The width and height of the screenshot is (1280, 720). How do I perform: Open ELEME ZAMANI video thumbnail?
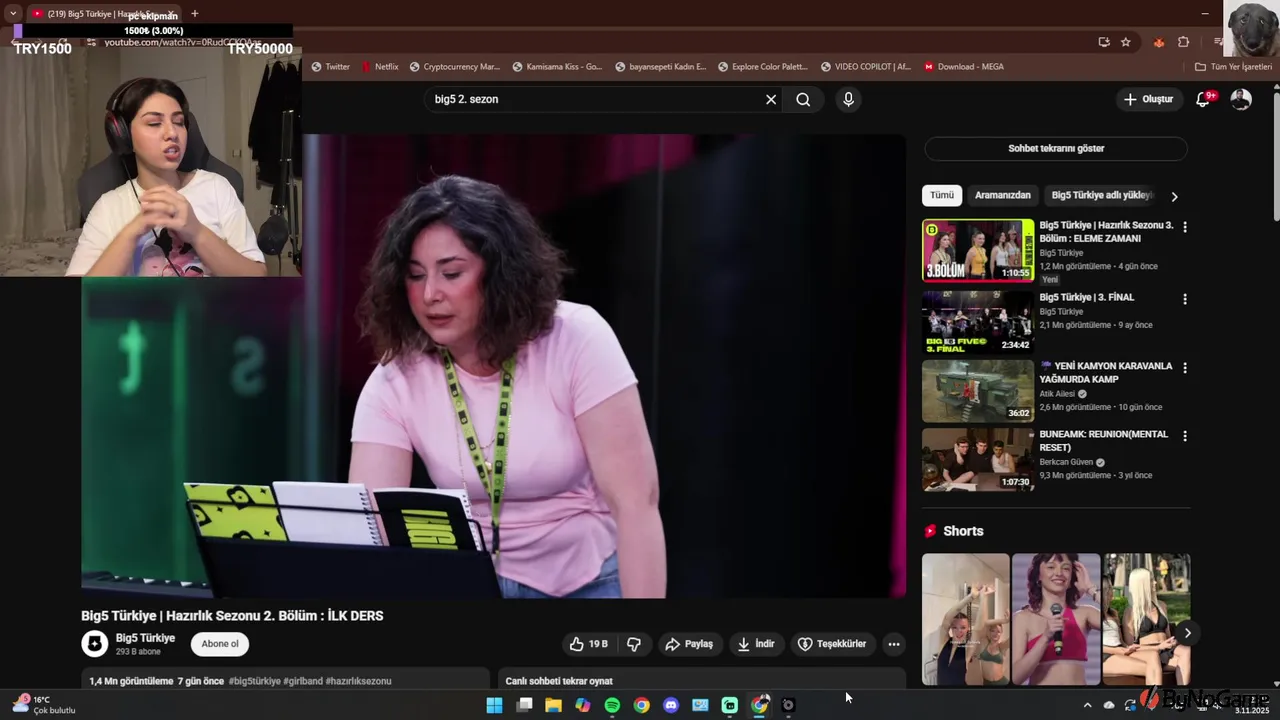point(978,250)
